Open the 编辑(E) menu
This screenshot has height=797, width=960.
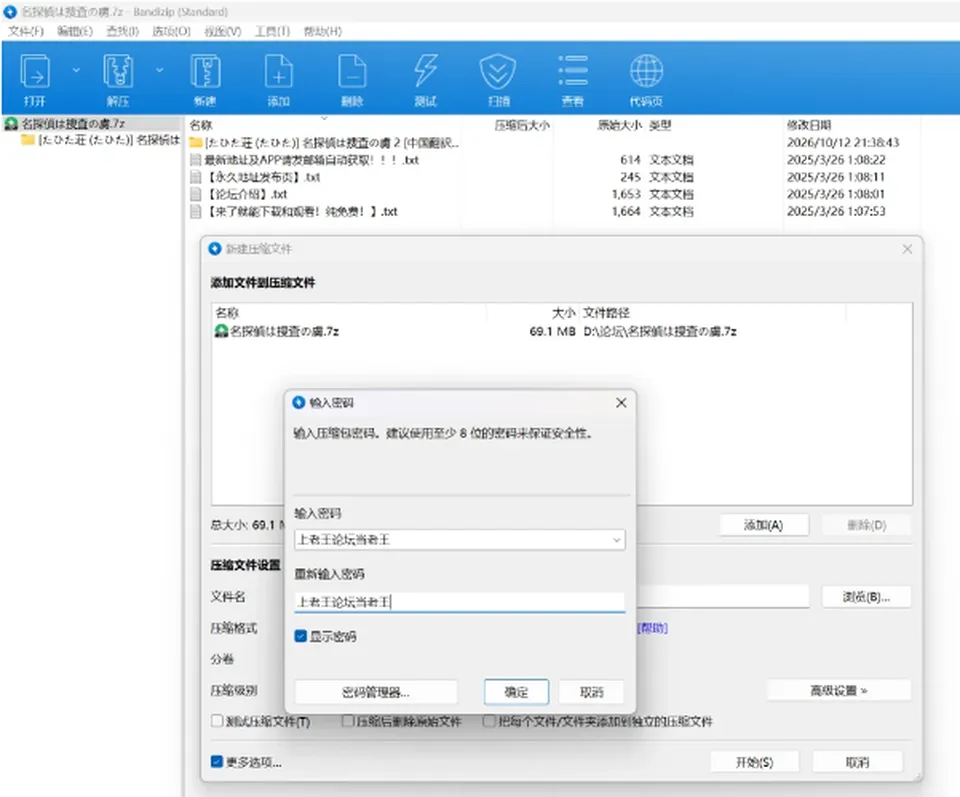75,31
